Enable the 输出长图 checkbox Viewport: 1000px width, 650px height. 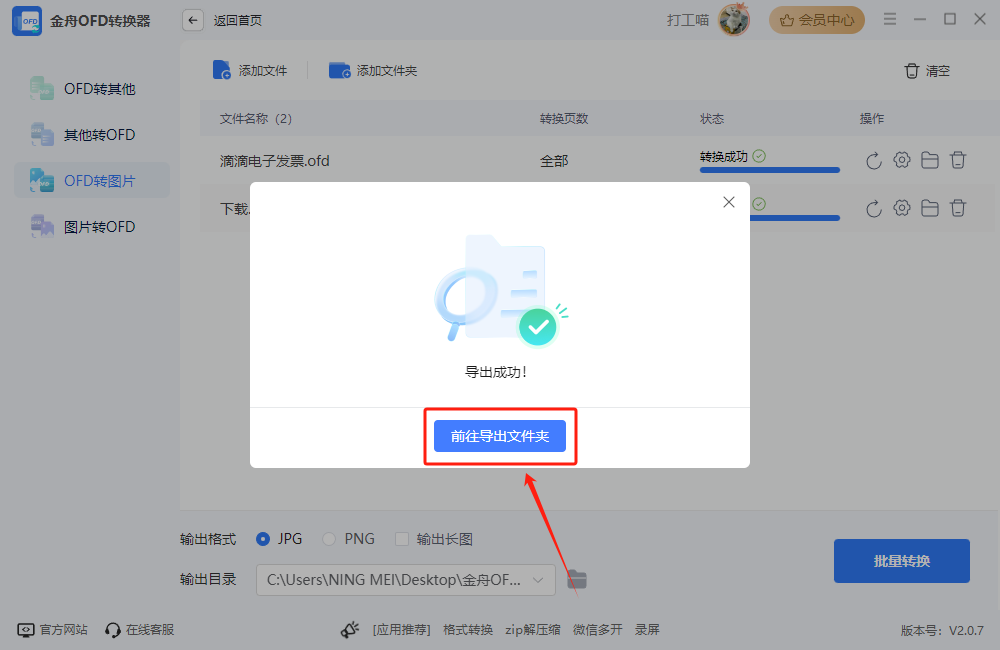(402, 539)
